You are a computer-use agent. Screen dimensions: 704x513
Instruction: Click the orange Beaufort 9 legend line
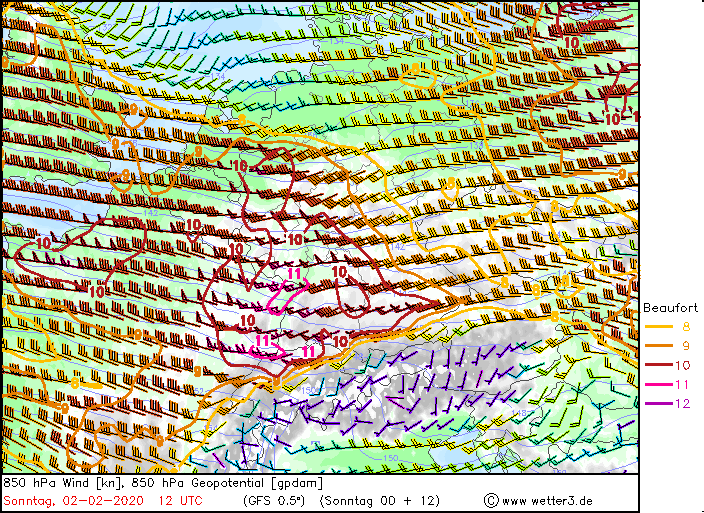coord(659,345)
